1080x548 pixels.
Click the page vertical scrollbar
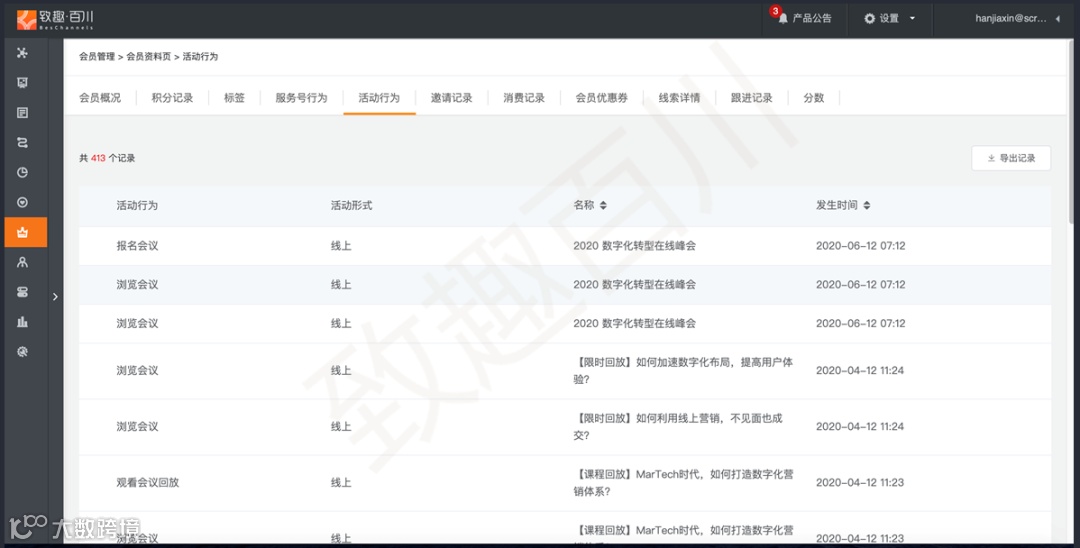pos(1070,131)
